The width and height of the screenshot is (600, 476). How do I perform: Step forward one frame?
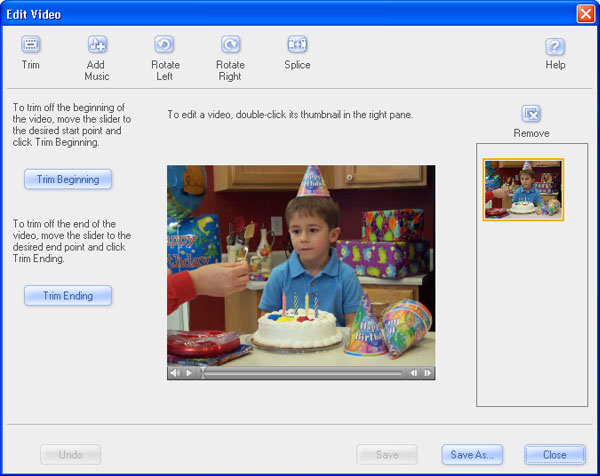427,373
